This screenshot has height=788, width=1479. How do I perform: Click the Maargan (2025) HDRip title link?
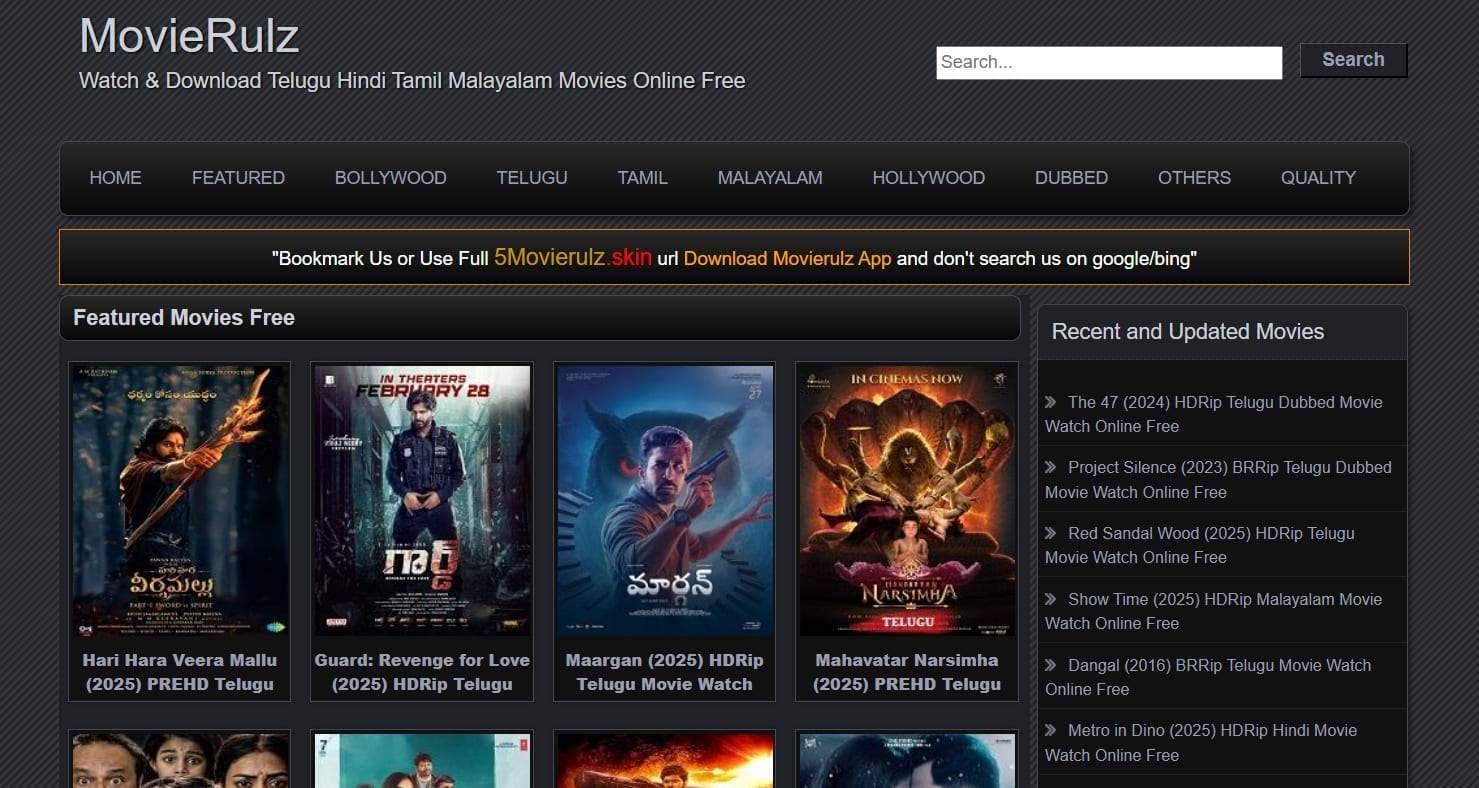(664, 672)
